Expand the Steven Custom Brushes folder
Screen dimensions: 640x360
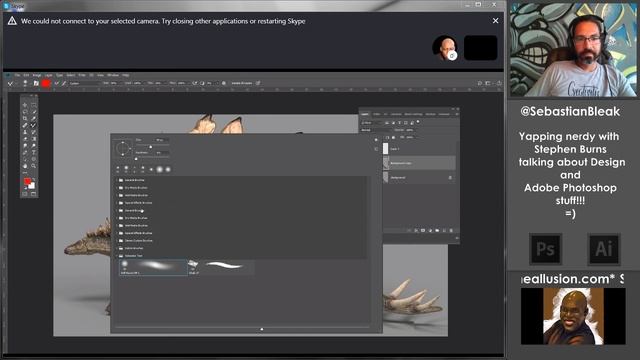click(x=116, y=240)
